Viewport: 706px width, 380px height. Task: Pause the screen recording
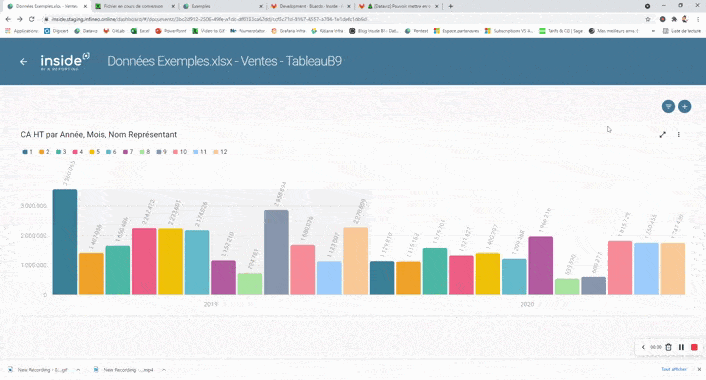pos(681,347)
